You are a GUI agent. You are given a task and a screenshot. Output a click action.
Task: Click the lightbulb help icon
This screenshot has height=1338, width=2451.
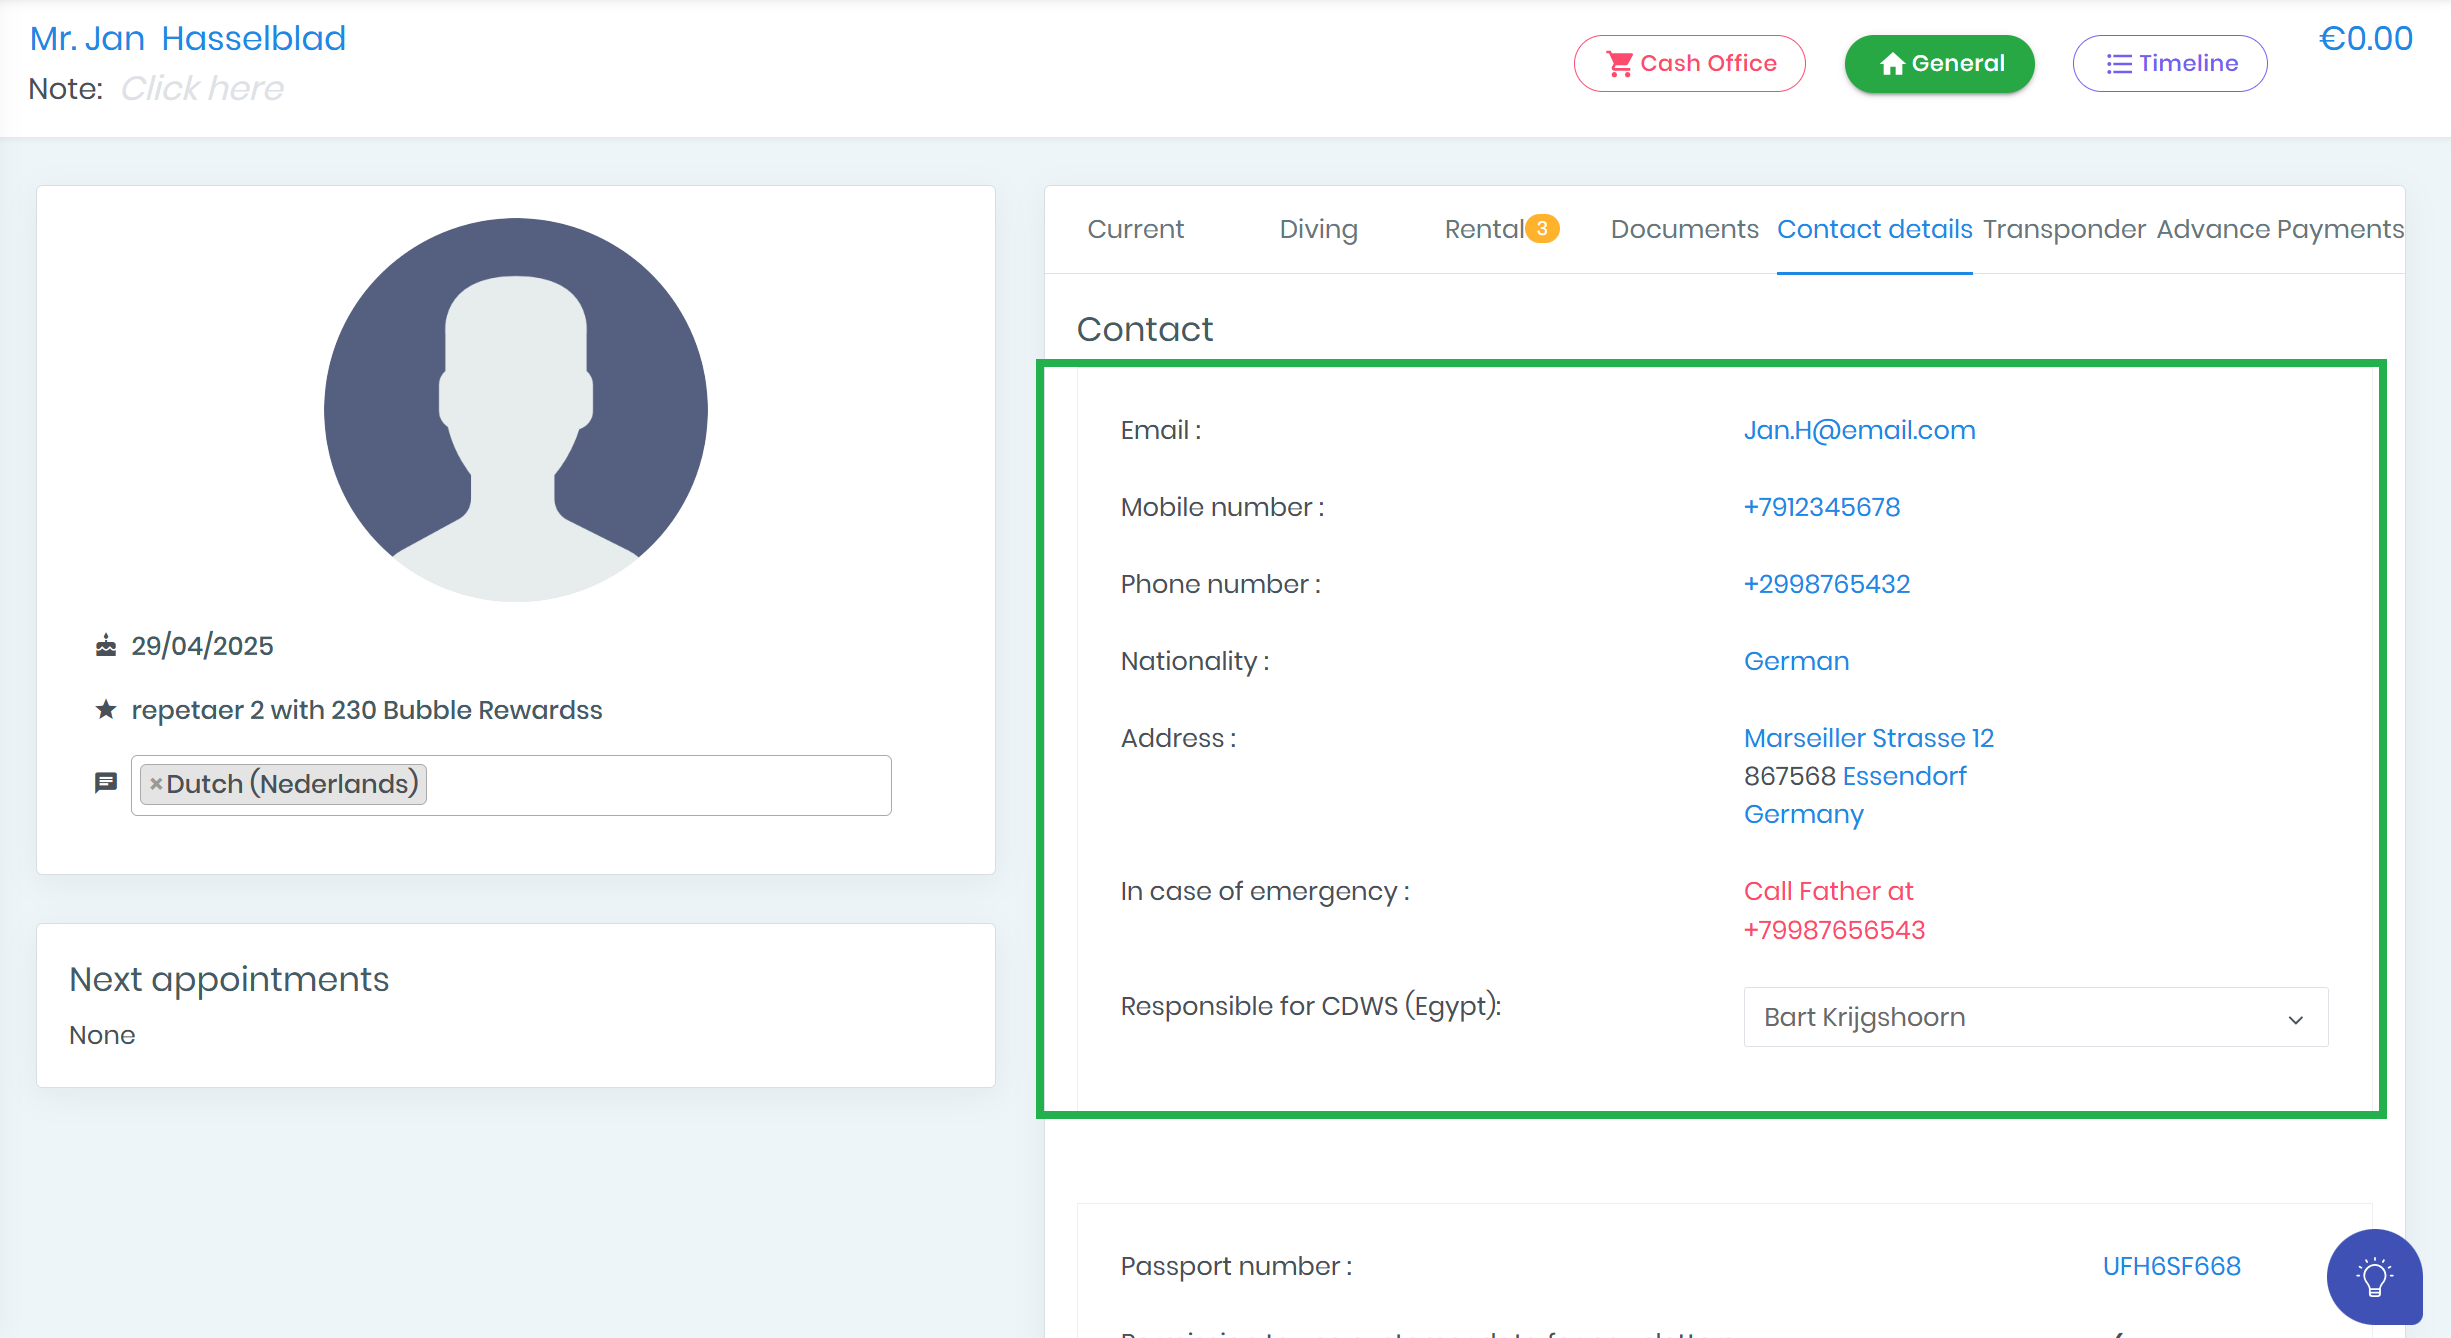[2373, 1276]
